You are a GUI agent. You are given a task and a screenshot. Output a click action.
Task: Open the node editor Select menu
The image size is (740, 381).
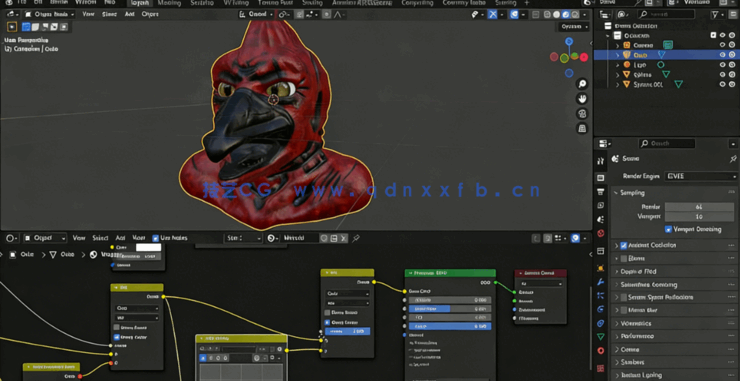tap(100, 238)
